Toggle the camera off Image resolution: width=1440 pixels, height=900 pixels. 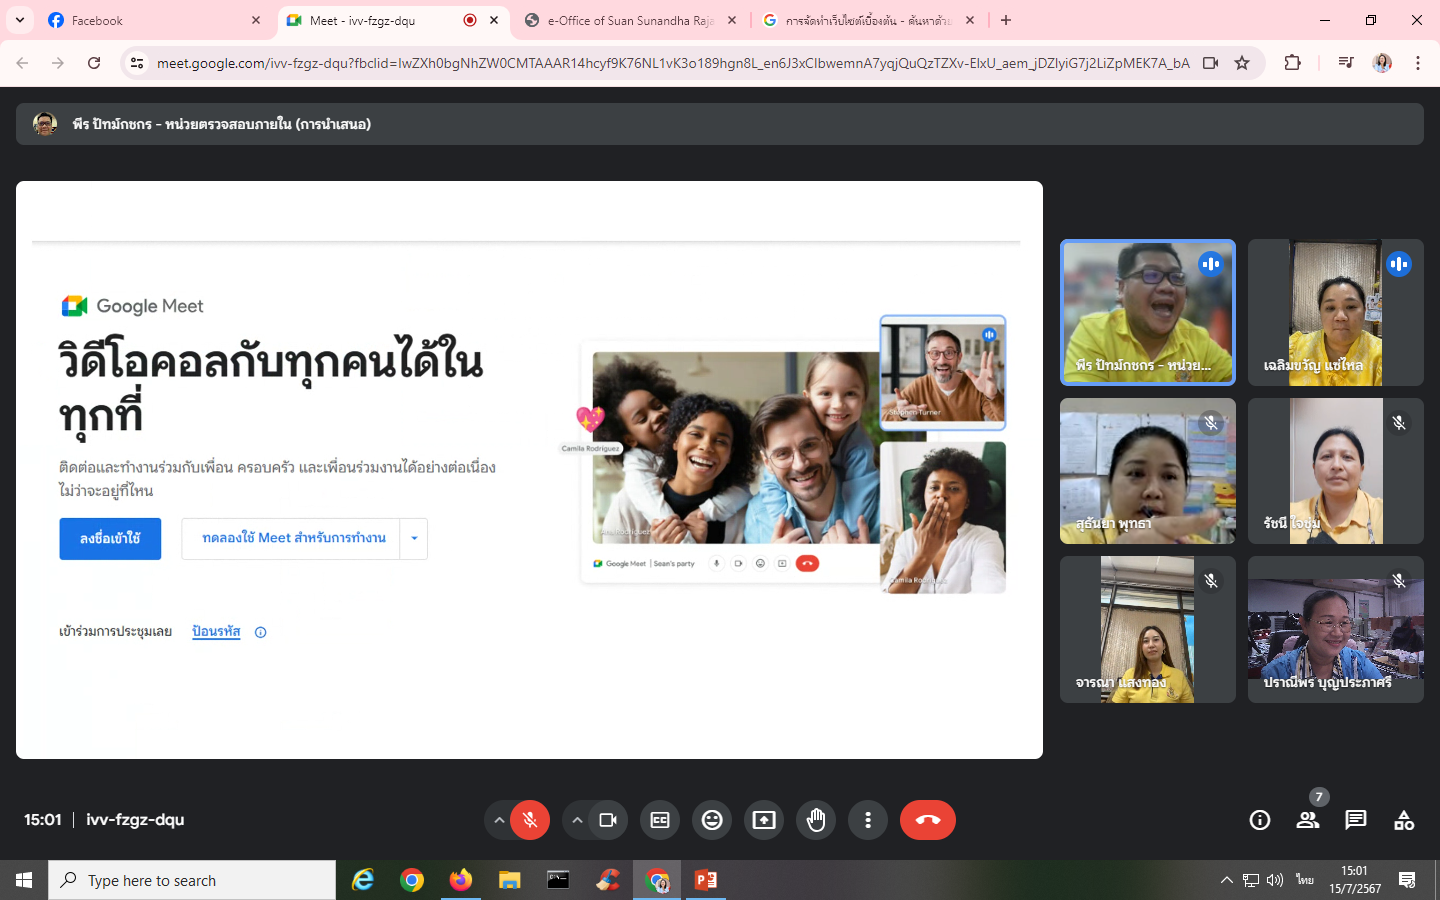point(608,820)
